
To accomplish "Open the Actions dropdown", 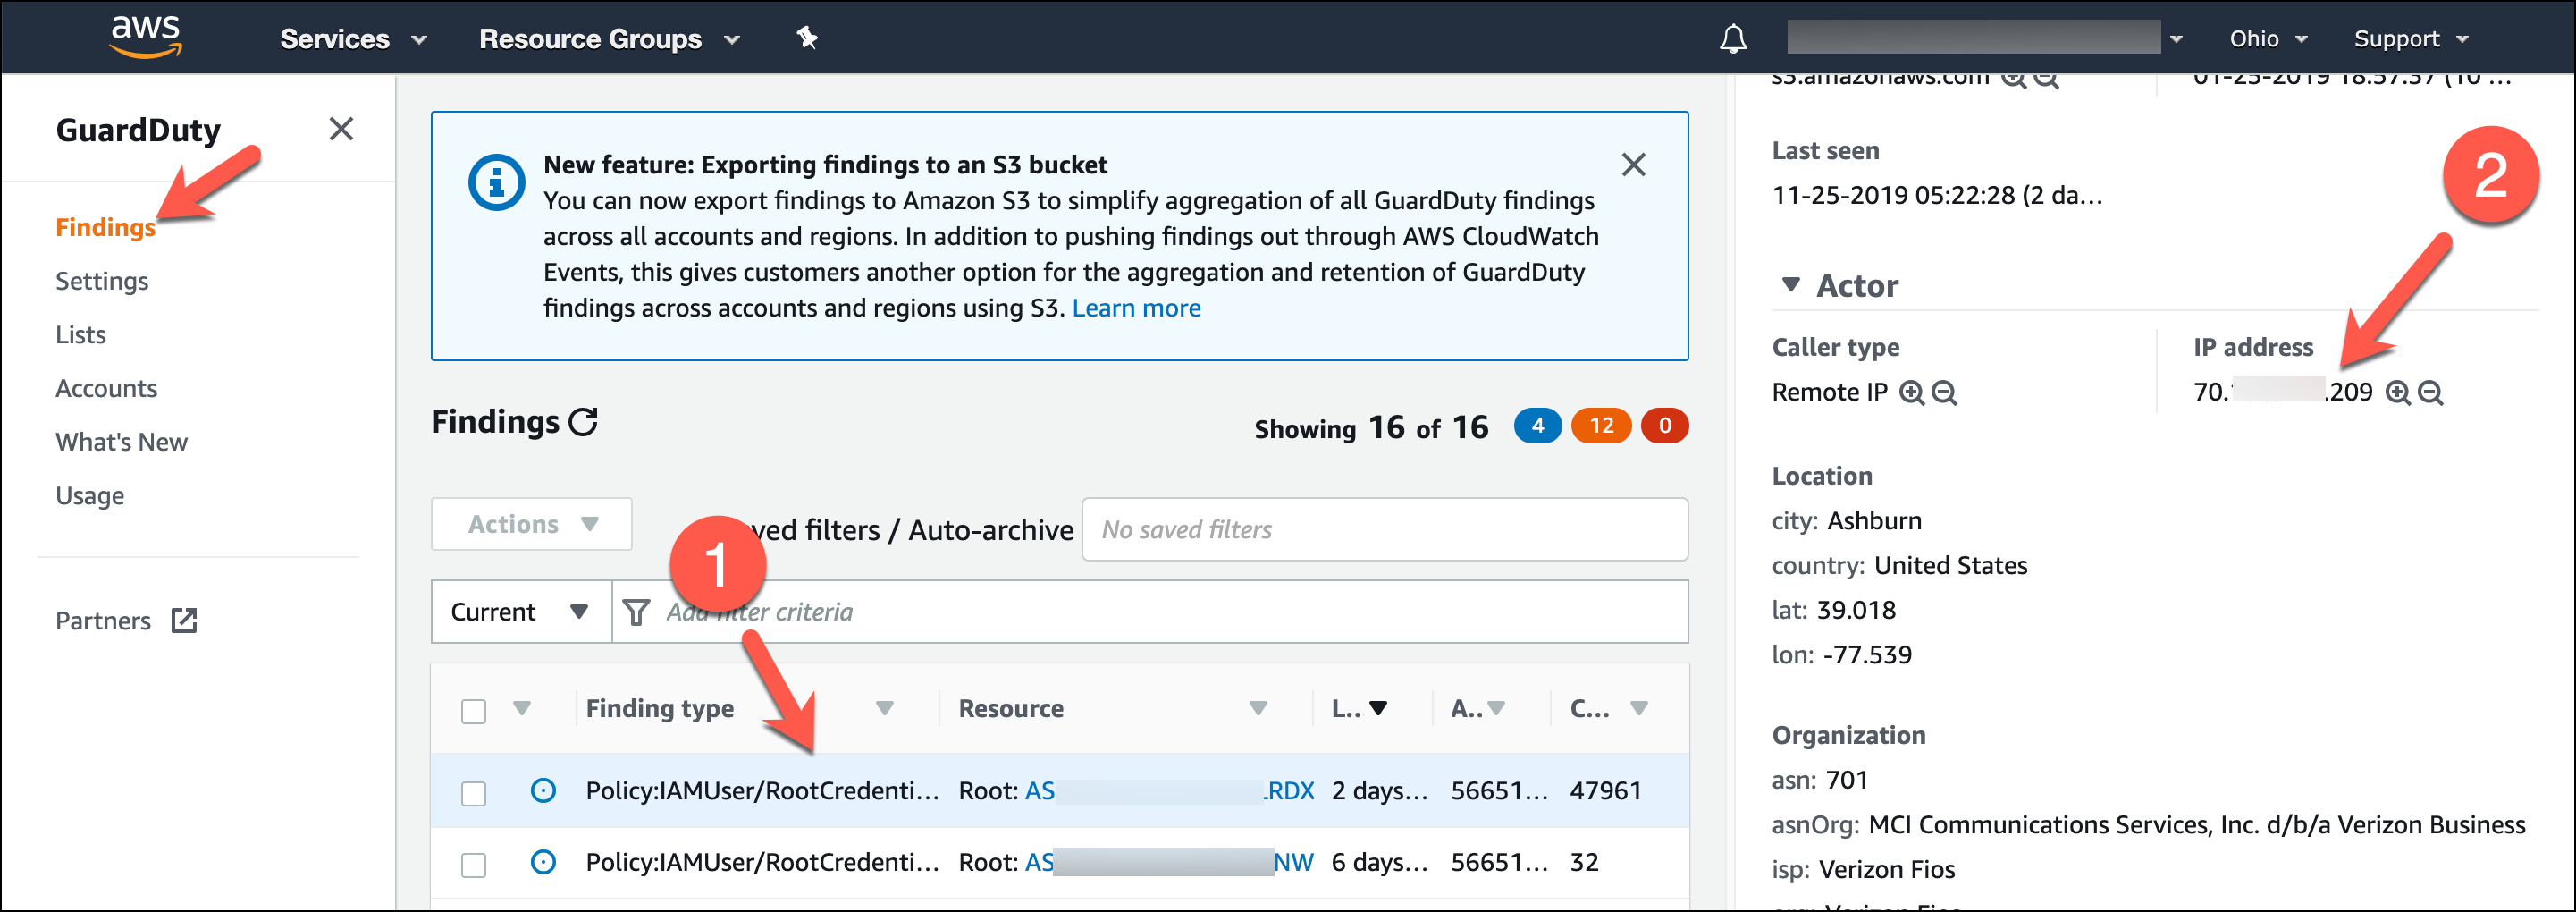I will [x=531, y=524].
